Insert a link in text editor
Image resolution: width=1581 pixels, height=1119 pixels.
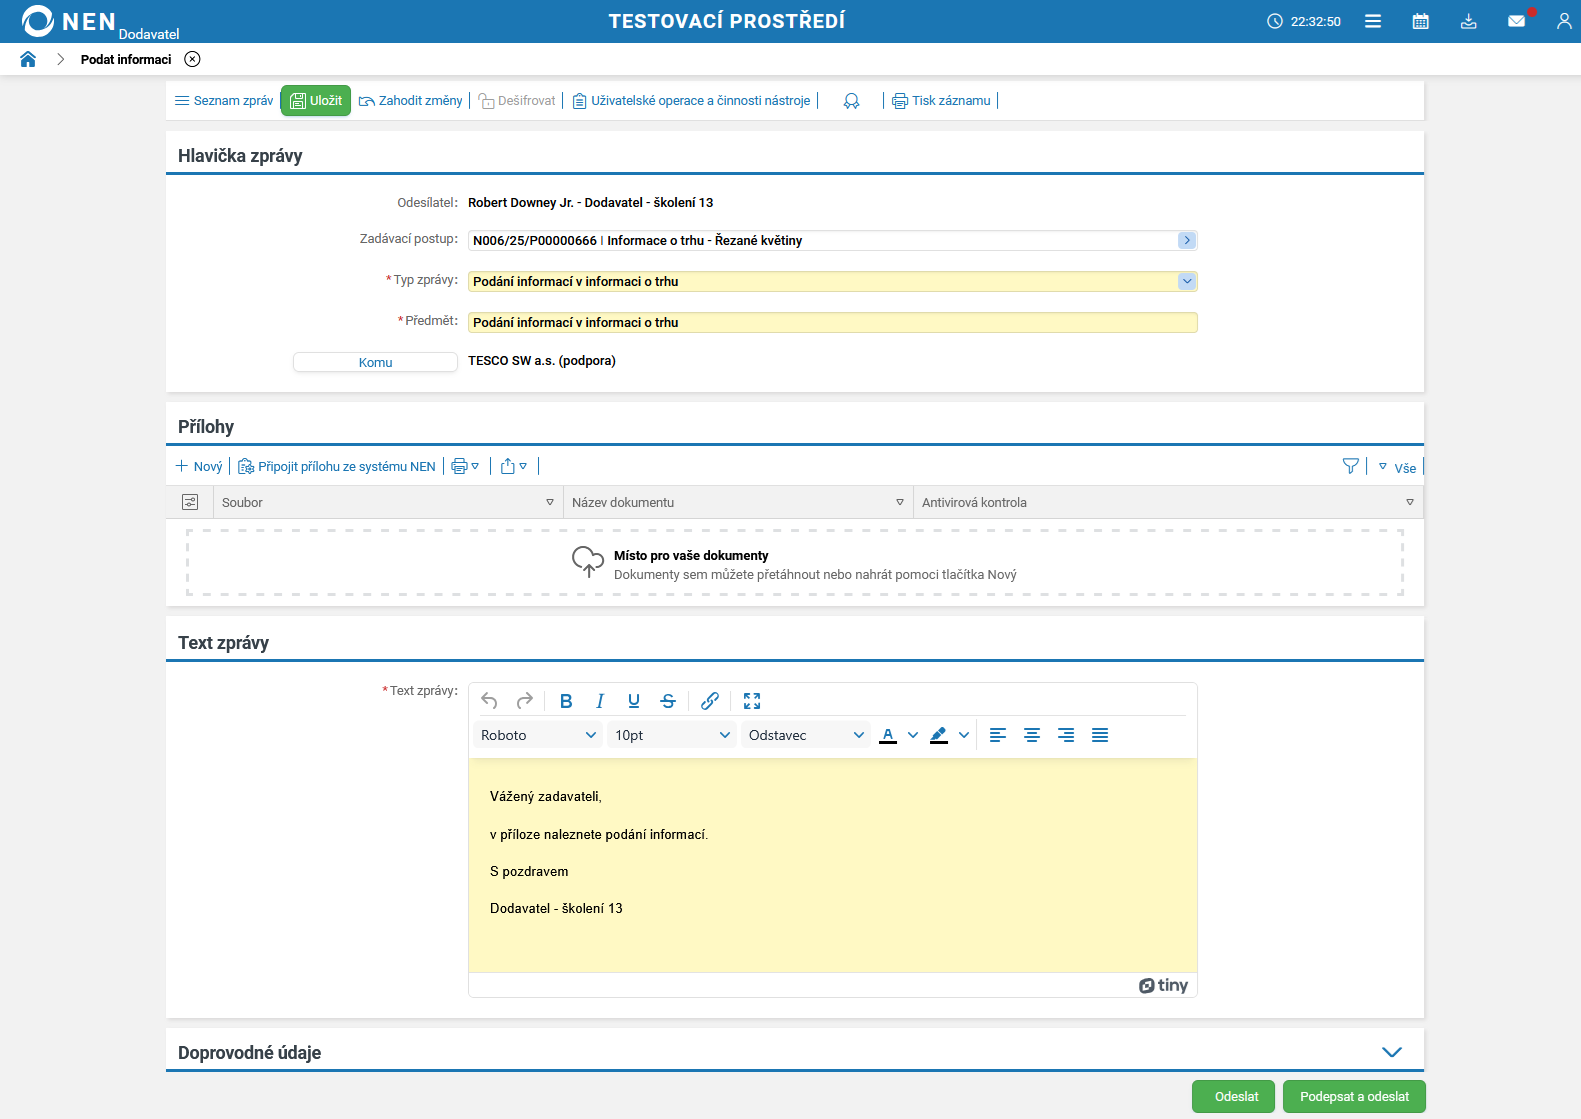710,701
